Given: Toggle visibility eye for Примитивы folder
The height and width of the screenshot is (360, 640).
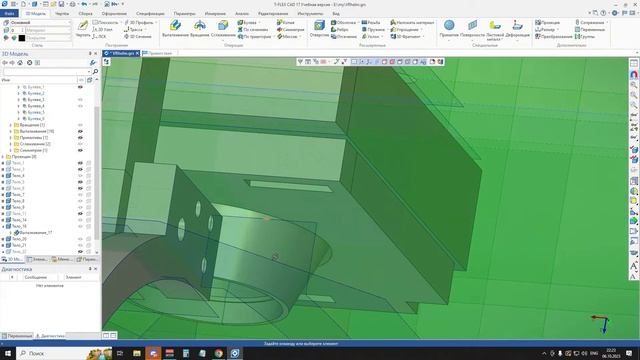Looking at the screenshot, I should (x=80, y=138).
